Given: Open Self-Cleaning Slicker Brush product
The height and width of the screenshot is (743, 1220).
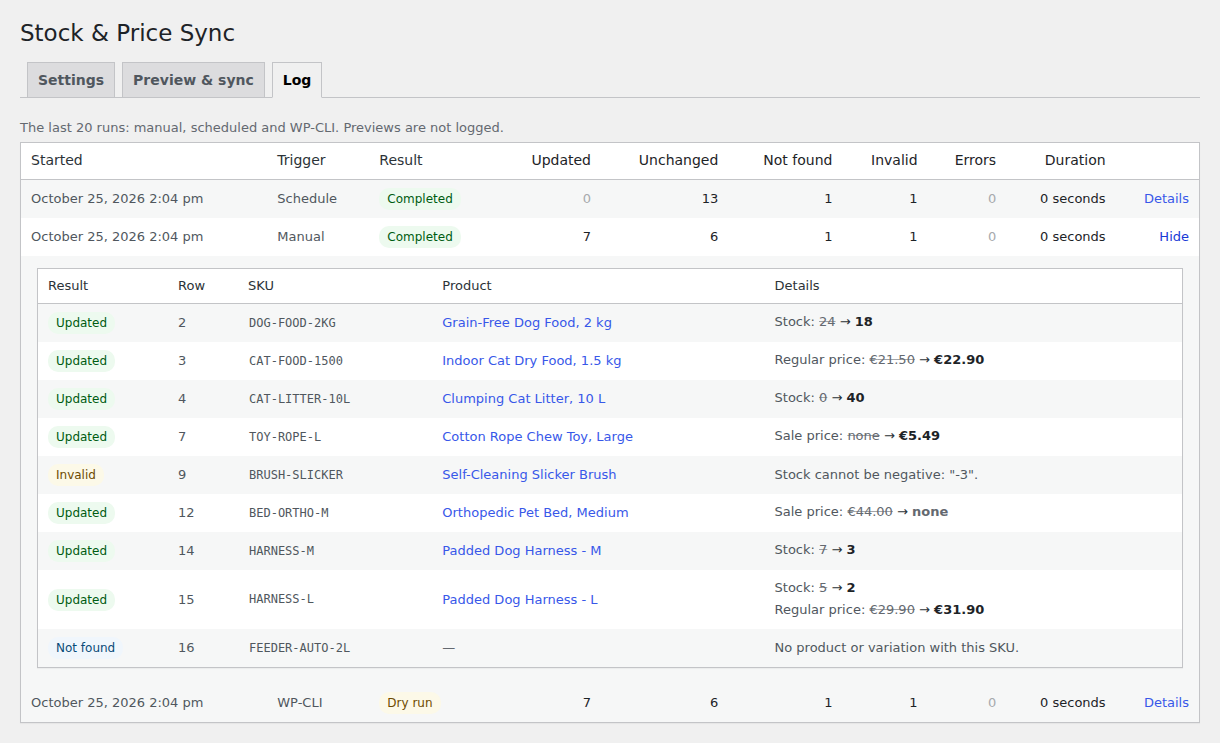Looking at the screenshot, I should point(529,475).
